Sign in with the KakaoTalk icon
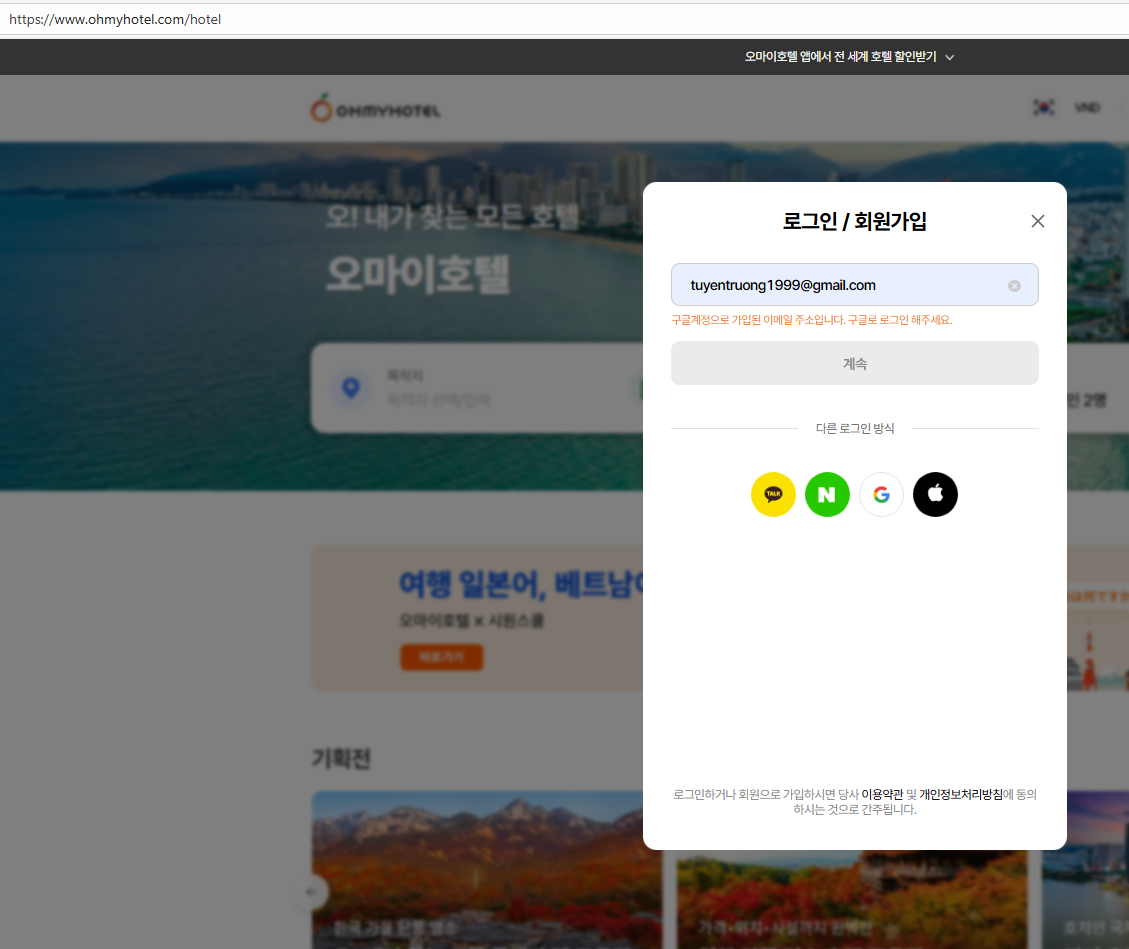The height and width of the screenshot is (949, 1129). point(773,494)
